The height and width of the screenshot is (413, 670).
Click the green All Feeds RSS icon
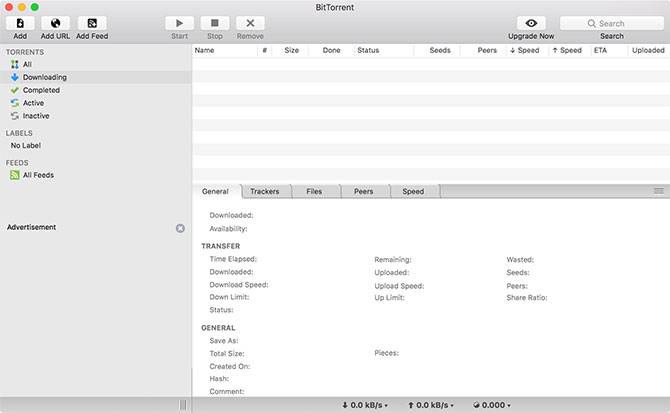[15, 175]
